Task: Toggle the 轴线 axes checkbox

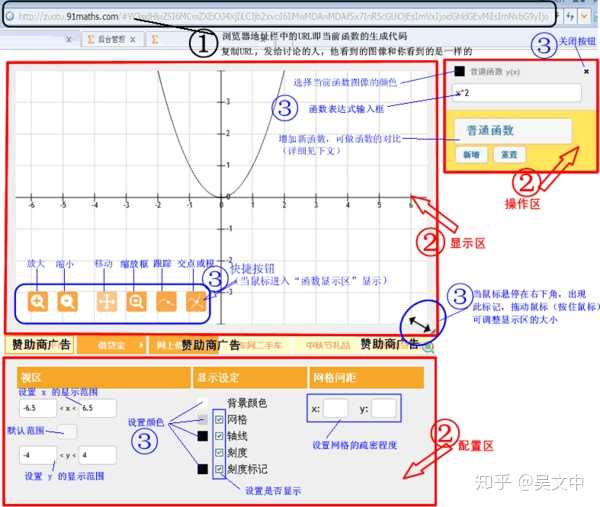Action: (219, 436)
